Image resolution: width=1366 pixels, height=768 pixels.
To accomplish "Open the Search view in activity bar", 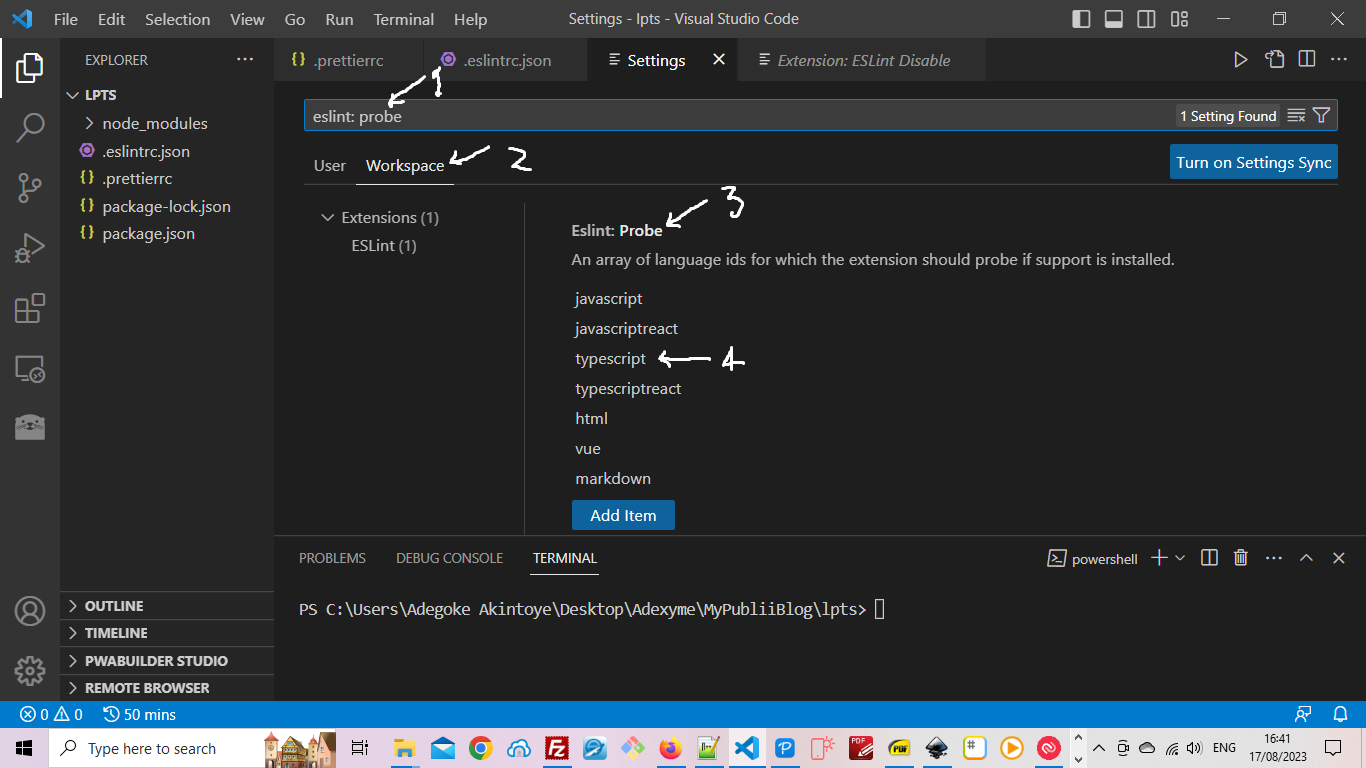I will click(x=30, y=127).
